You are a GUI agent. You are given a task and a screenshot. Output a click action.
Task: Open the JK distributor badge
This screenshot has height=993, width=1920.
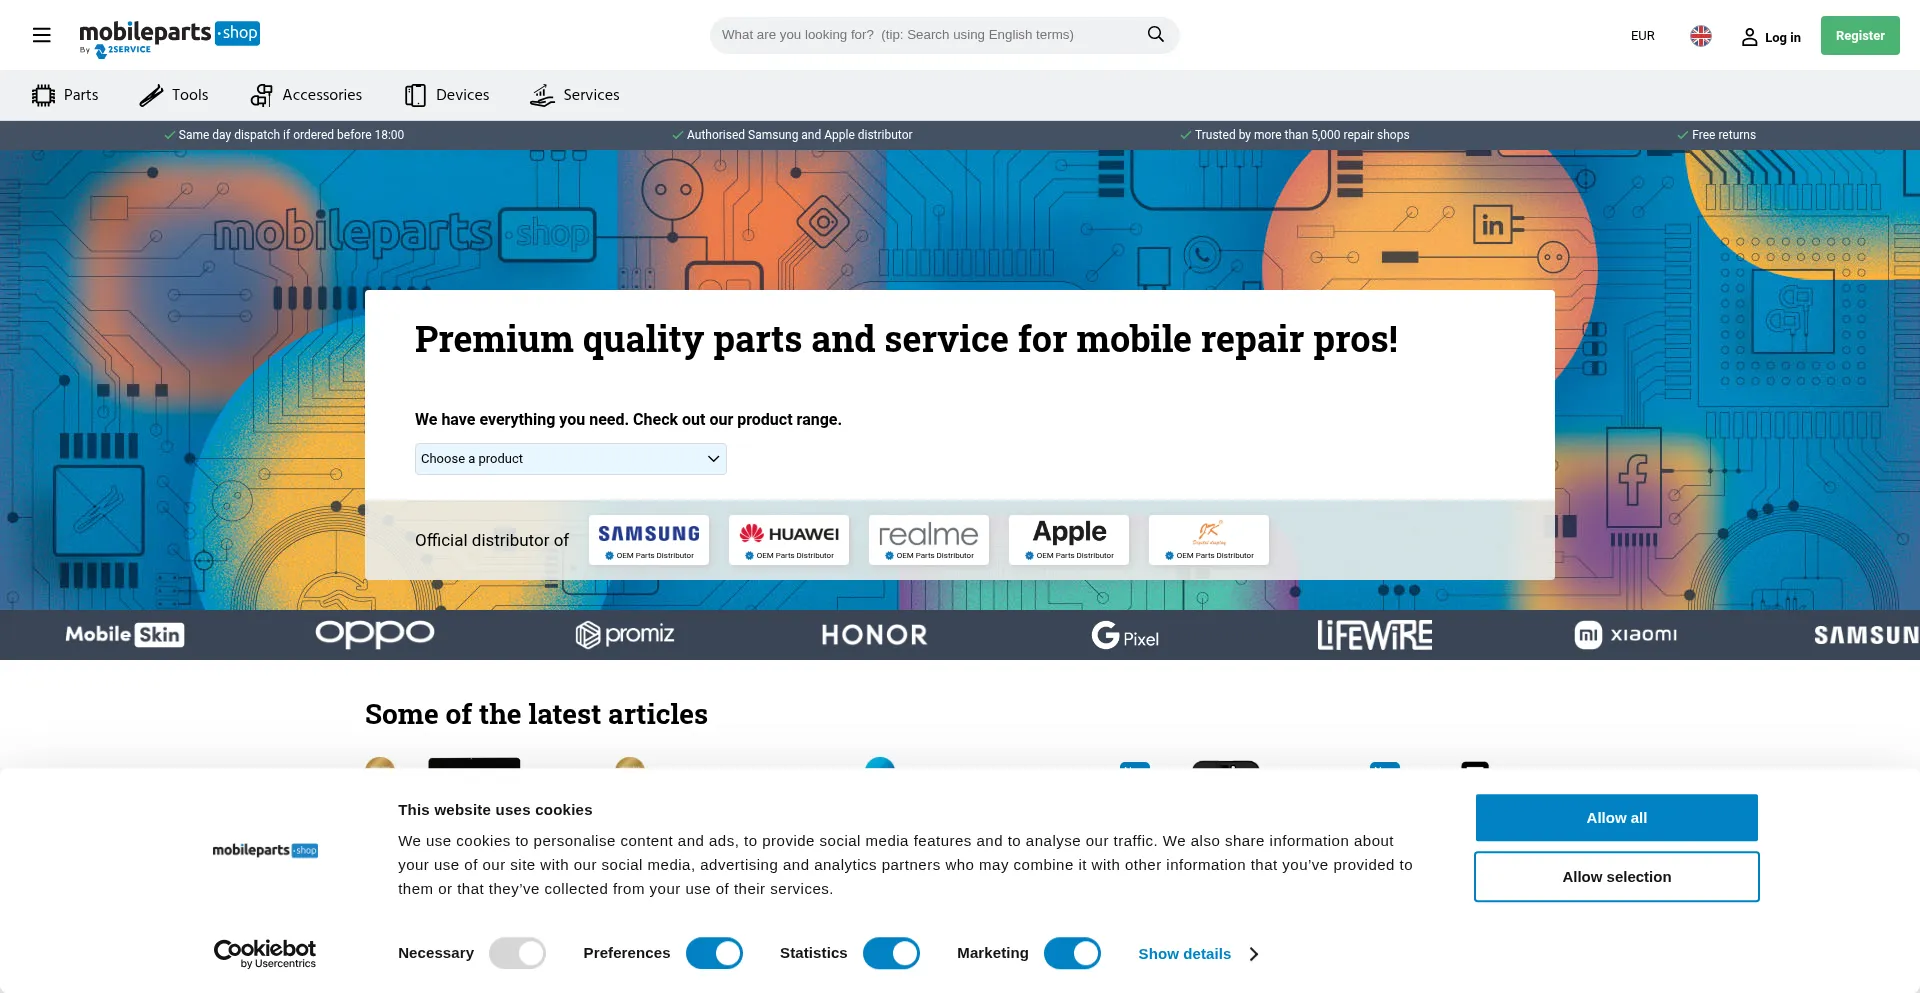click(1209, 540)
